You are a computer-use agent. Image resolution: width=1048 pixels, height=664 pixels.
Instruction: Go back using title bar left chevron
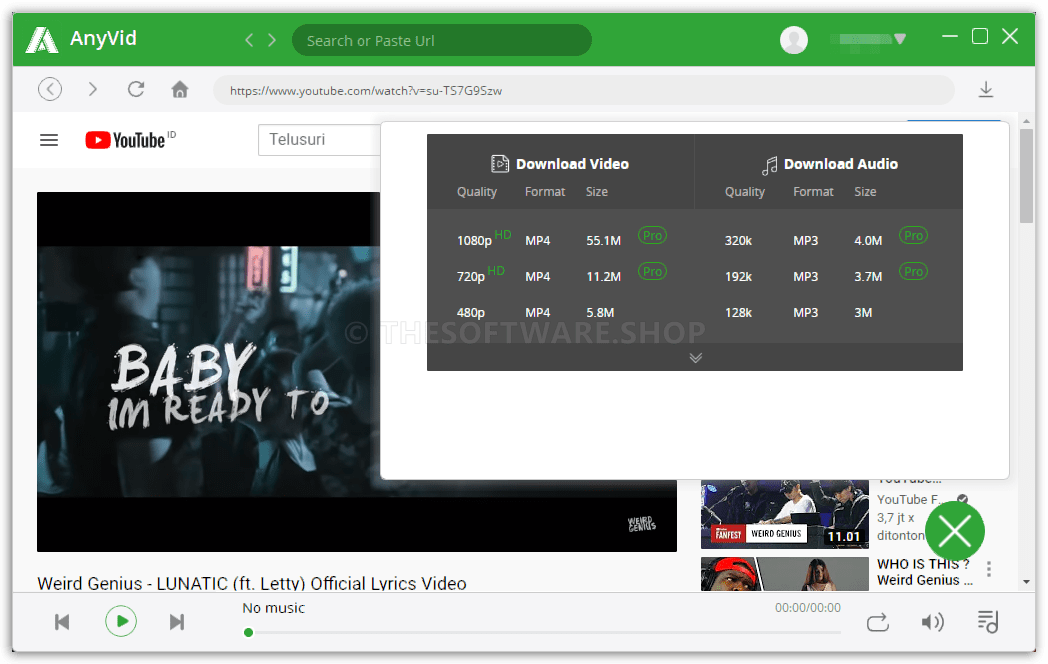[249, 40]
